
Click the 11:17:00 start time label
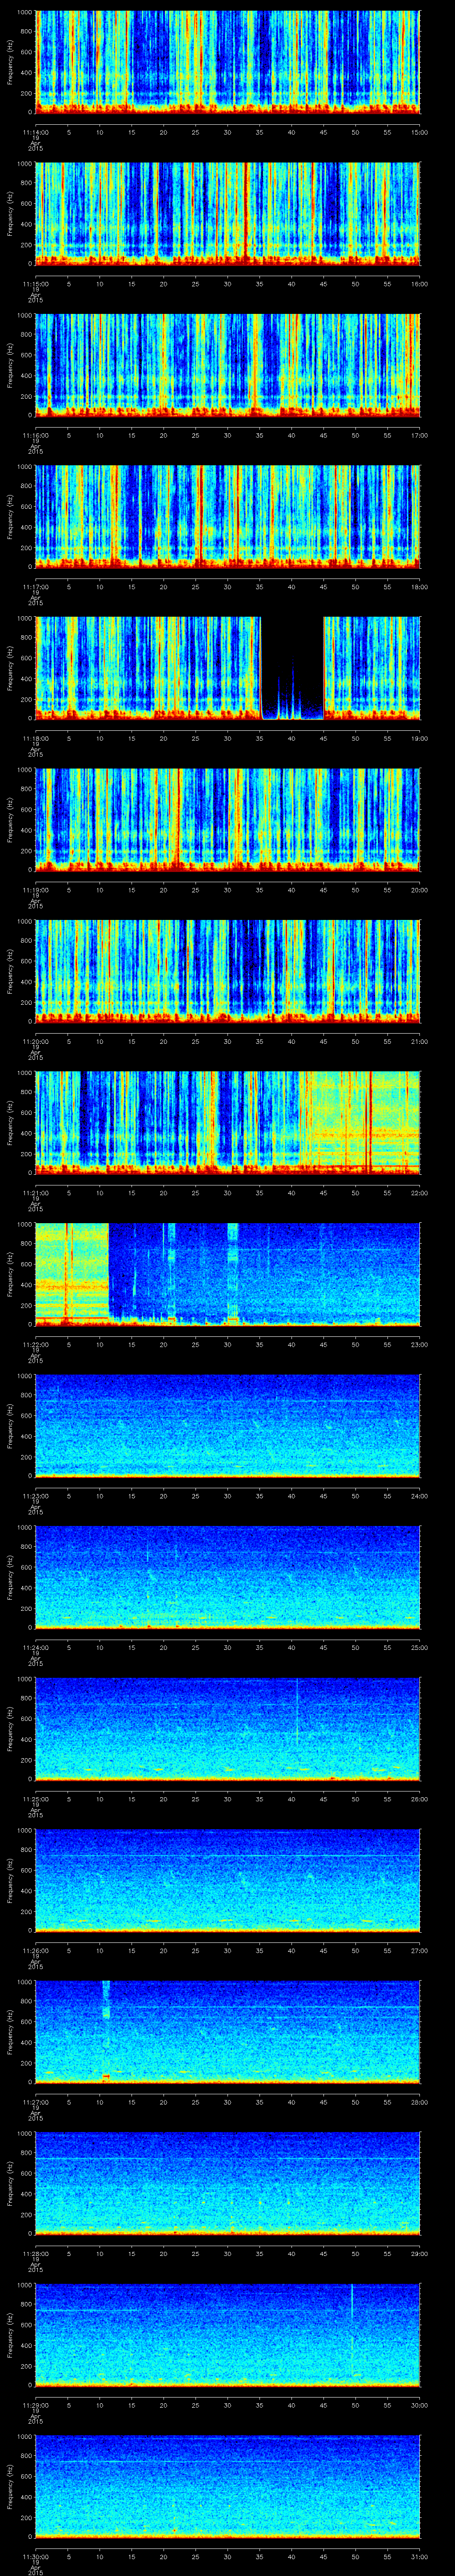click(x=35, y=587)
